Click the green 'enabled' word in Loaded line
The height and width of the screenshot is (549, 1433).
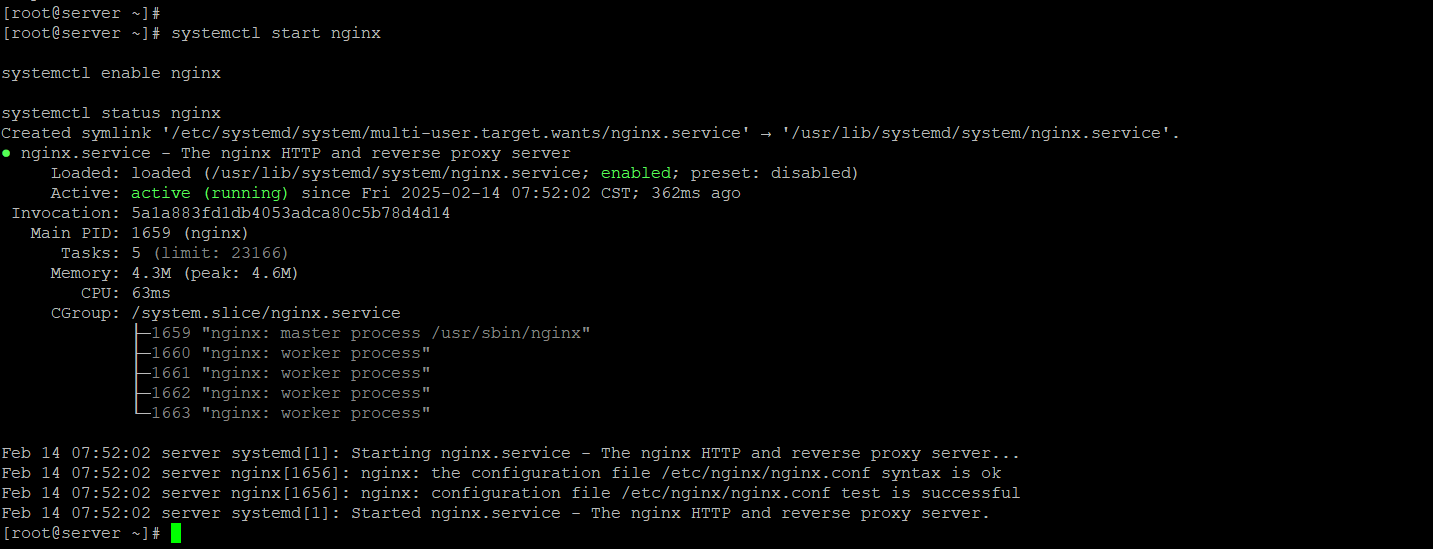coord(636,173)
